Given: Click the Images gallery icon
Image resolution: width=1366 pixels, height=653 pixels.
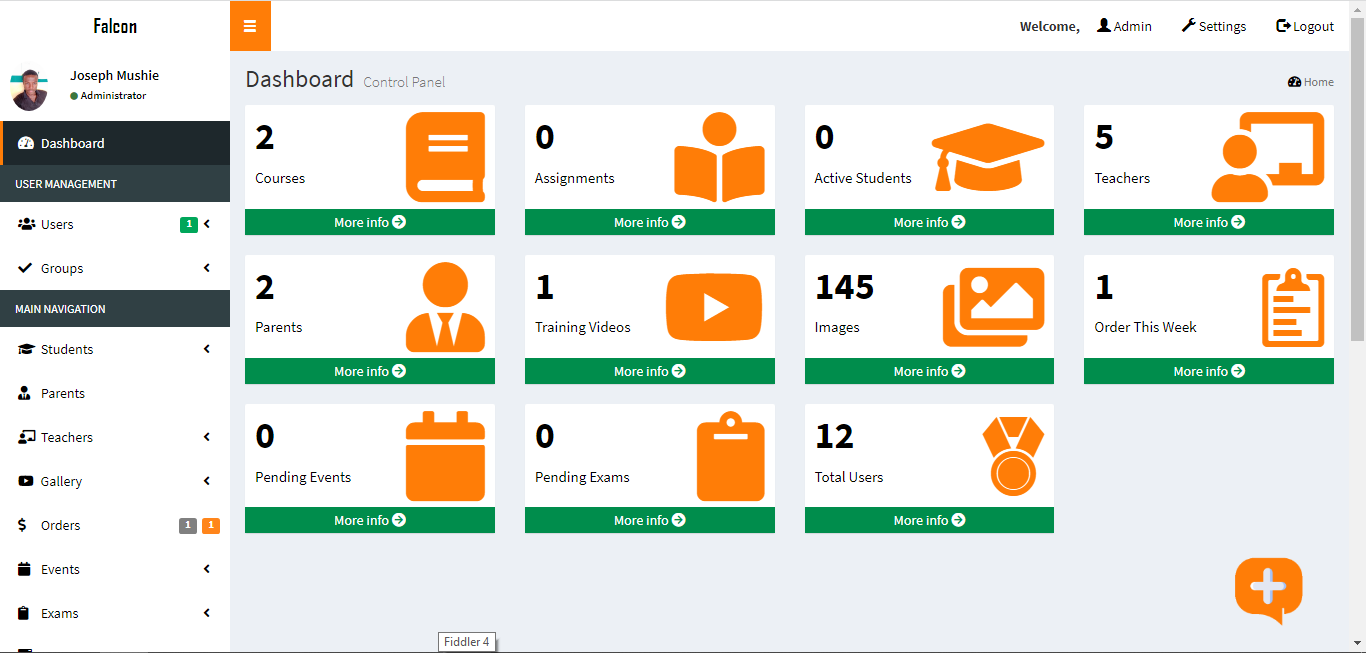Looking at the screenshot, I should click(993, 307).
